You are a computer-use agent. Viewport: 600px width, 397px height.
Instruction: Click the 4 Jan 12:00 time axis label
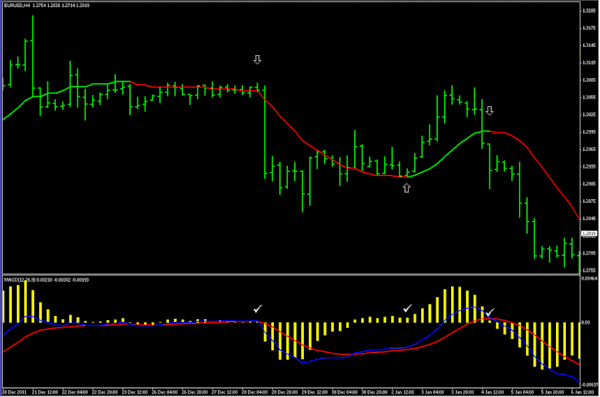tap(492, 392)
